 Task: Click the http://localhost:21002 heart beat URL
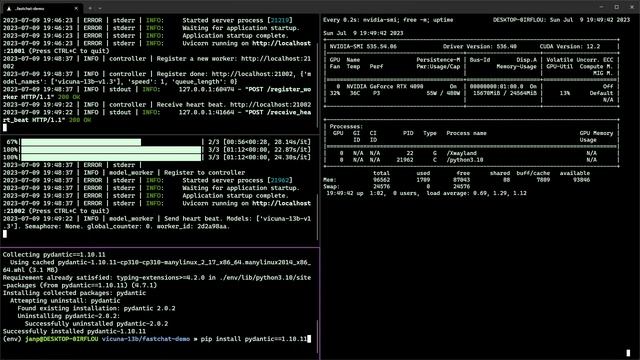[270, 104]
